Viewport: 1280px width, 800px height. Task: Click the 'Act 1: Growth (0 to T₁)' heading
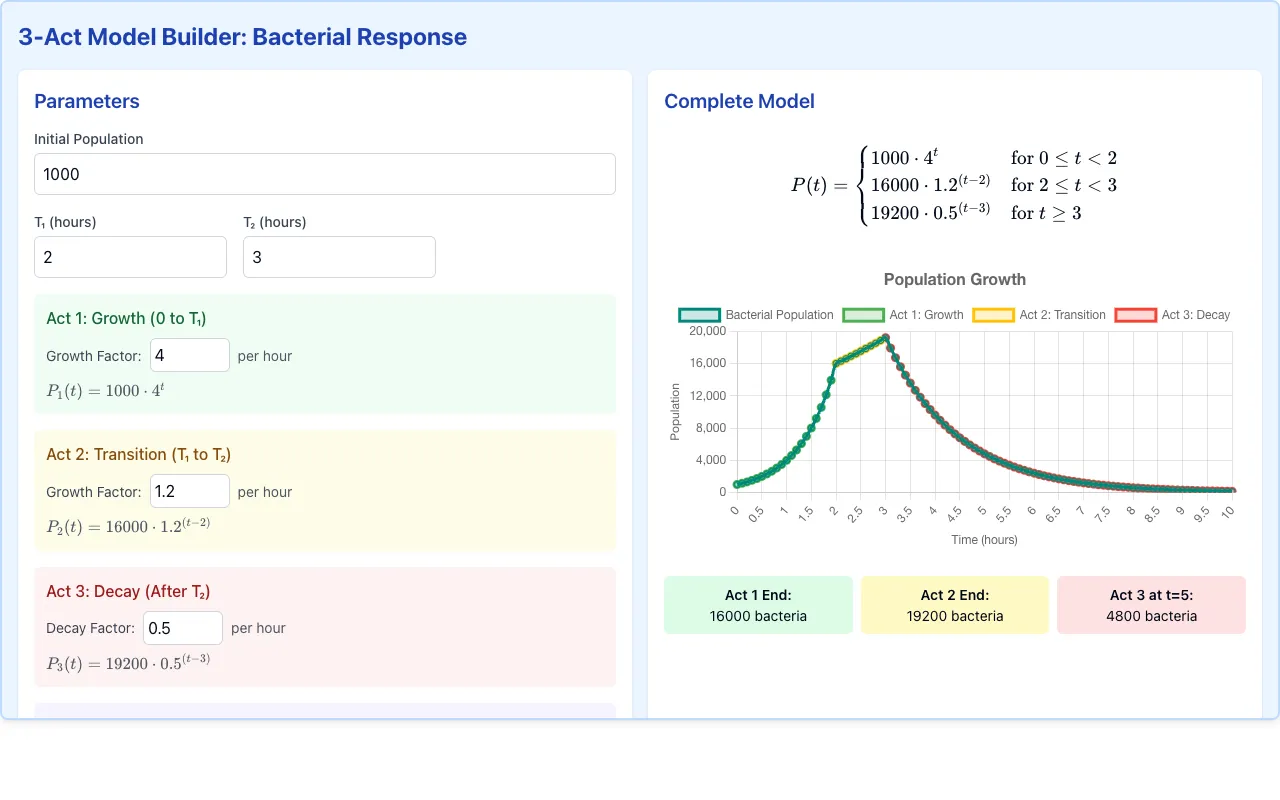tap(126, 318)
